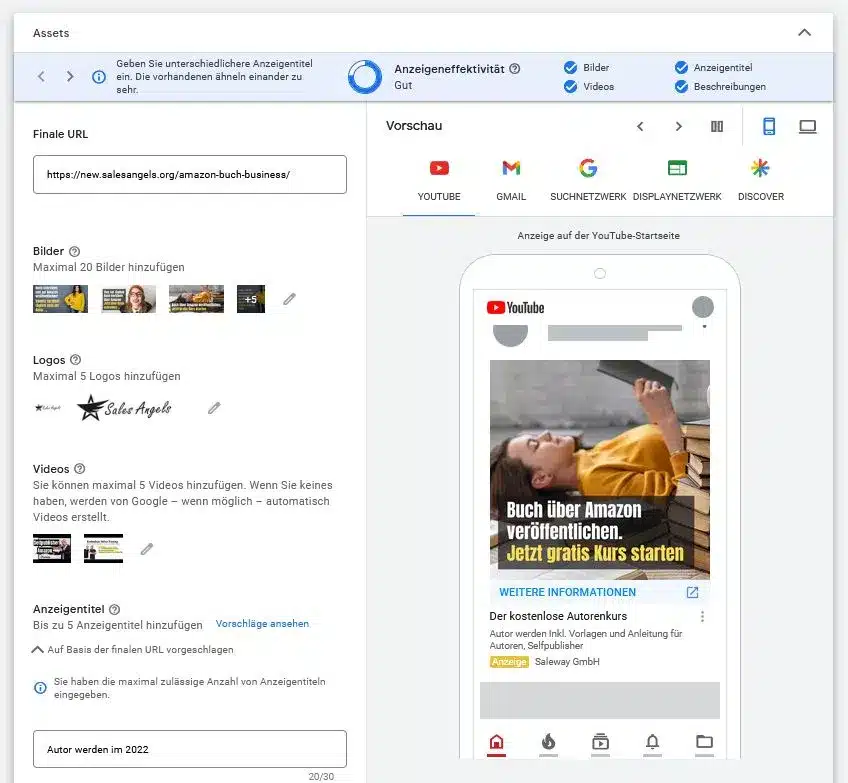The height and width of the screenshot is (783, 848).
Task: Tap the Home icon in preview navigation
Action: click(496, 742)
